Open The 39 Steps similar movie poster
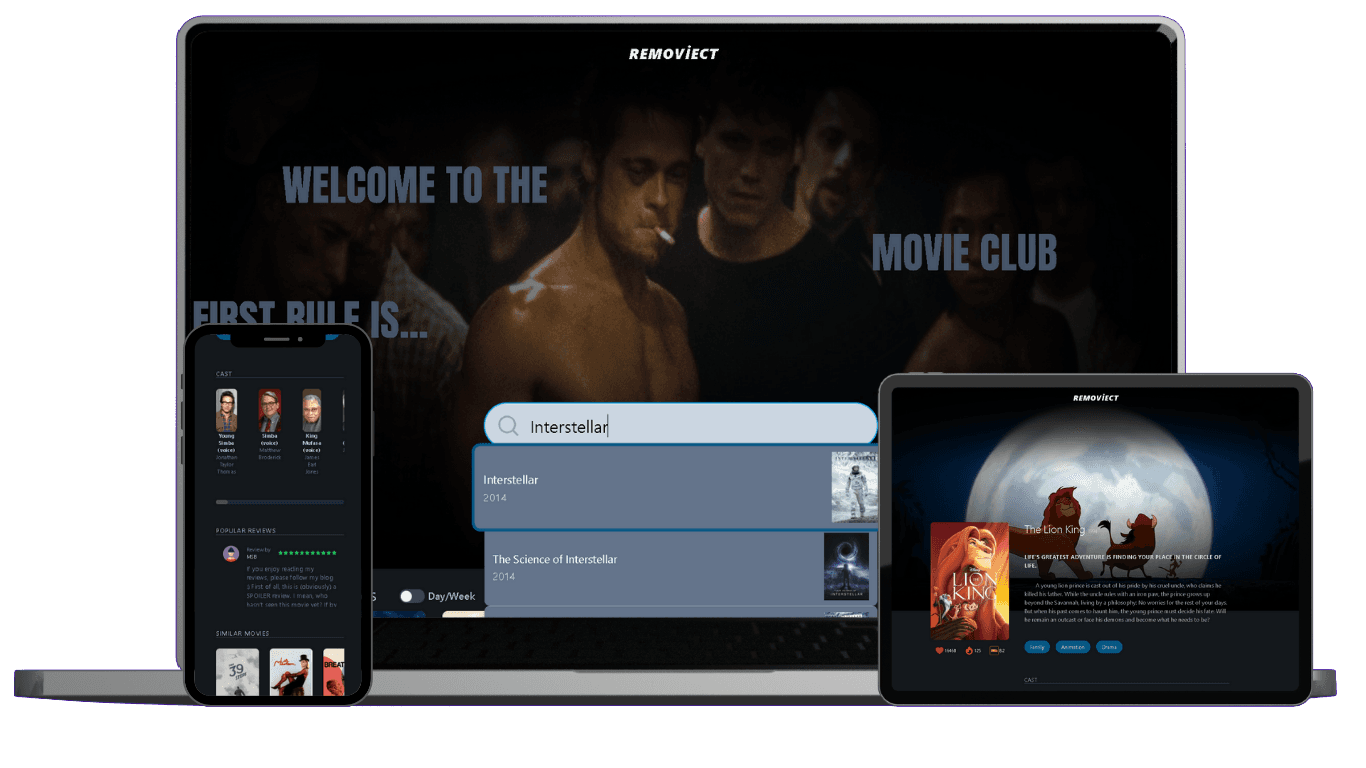This screenshot has width=1366, height=768. tap(237, 672)
